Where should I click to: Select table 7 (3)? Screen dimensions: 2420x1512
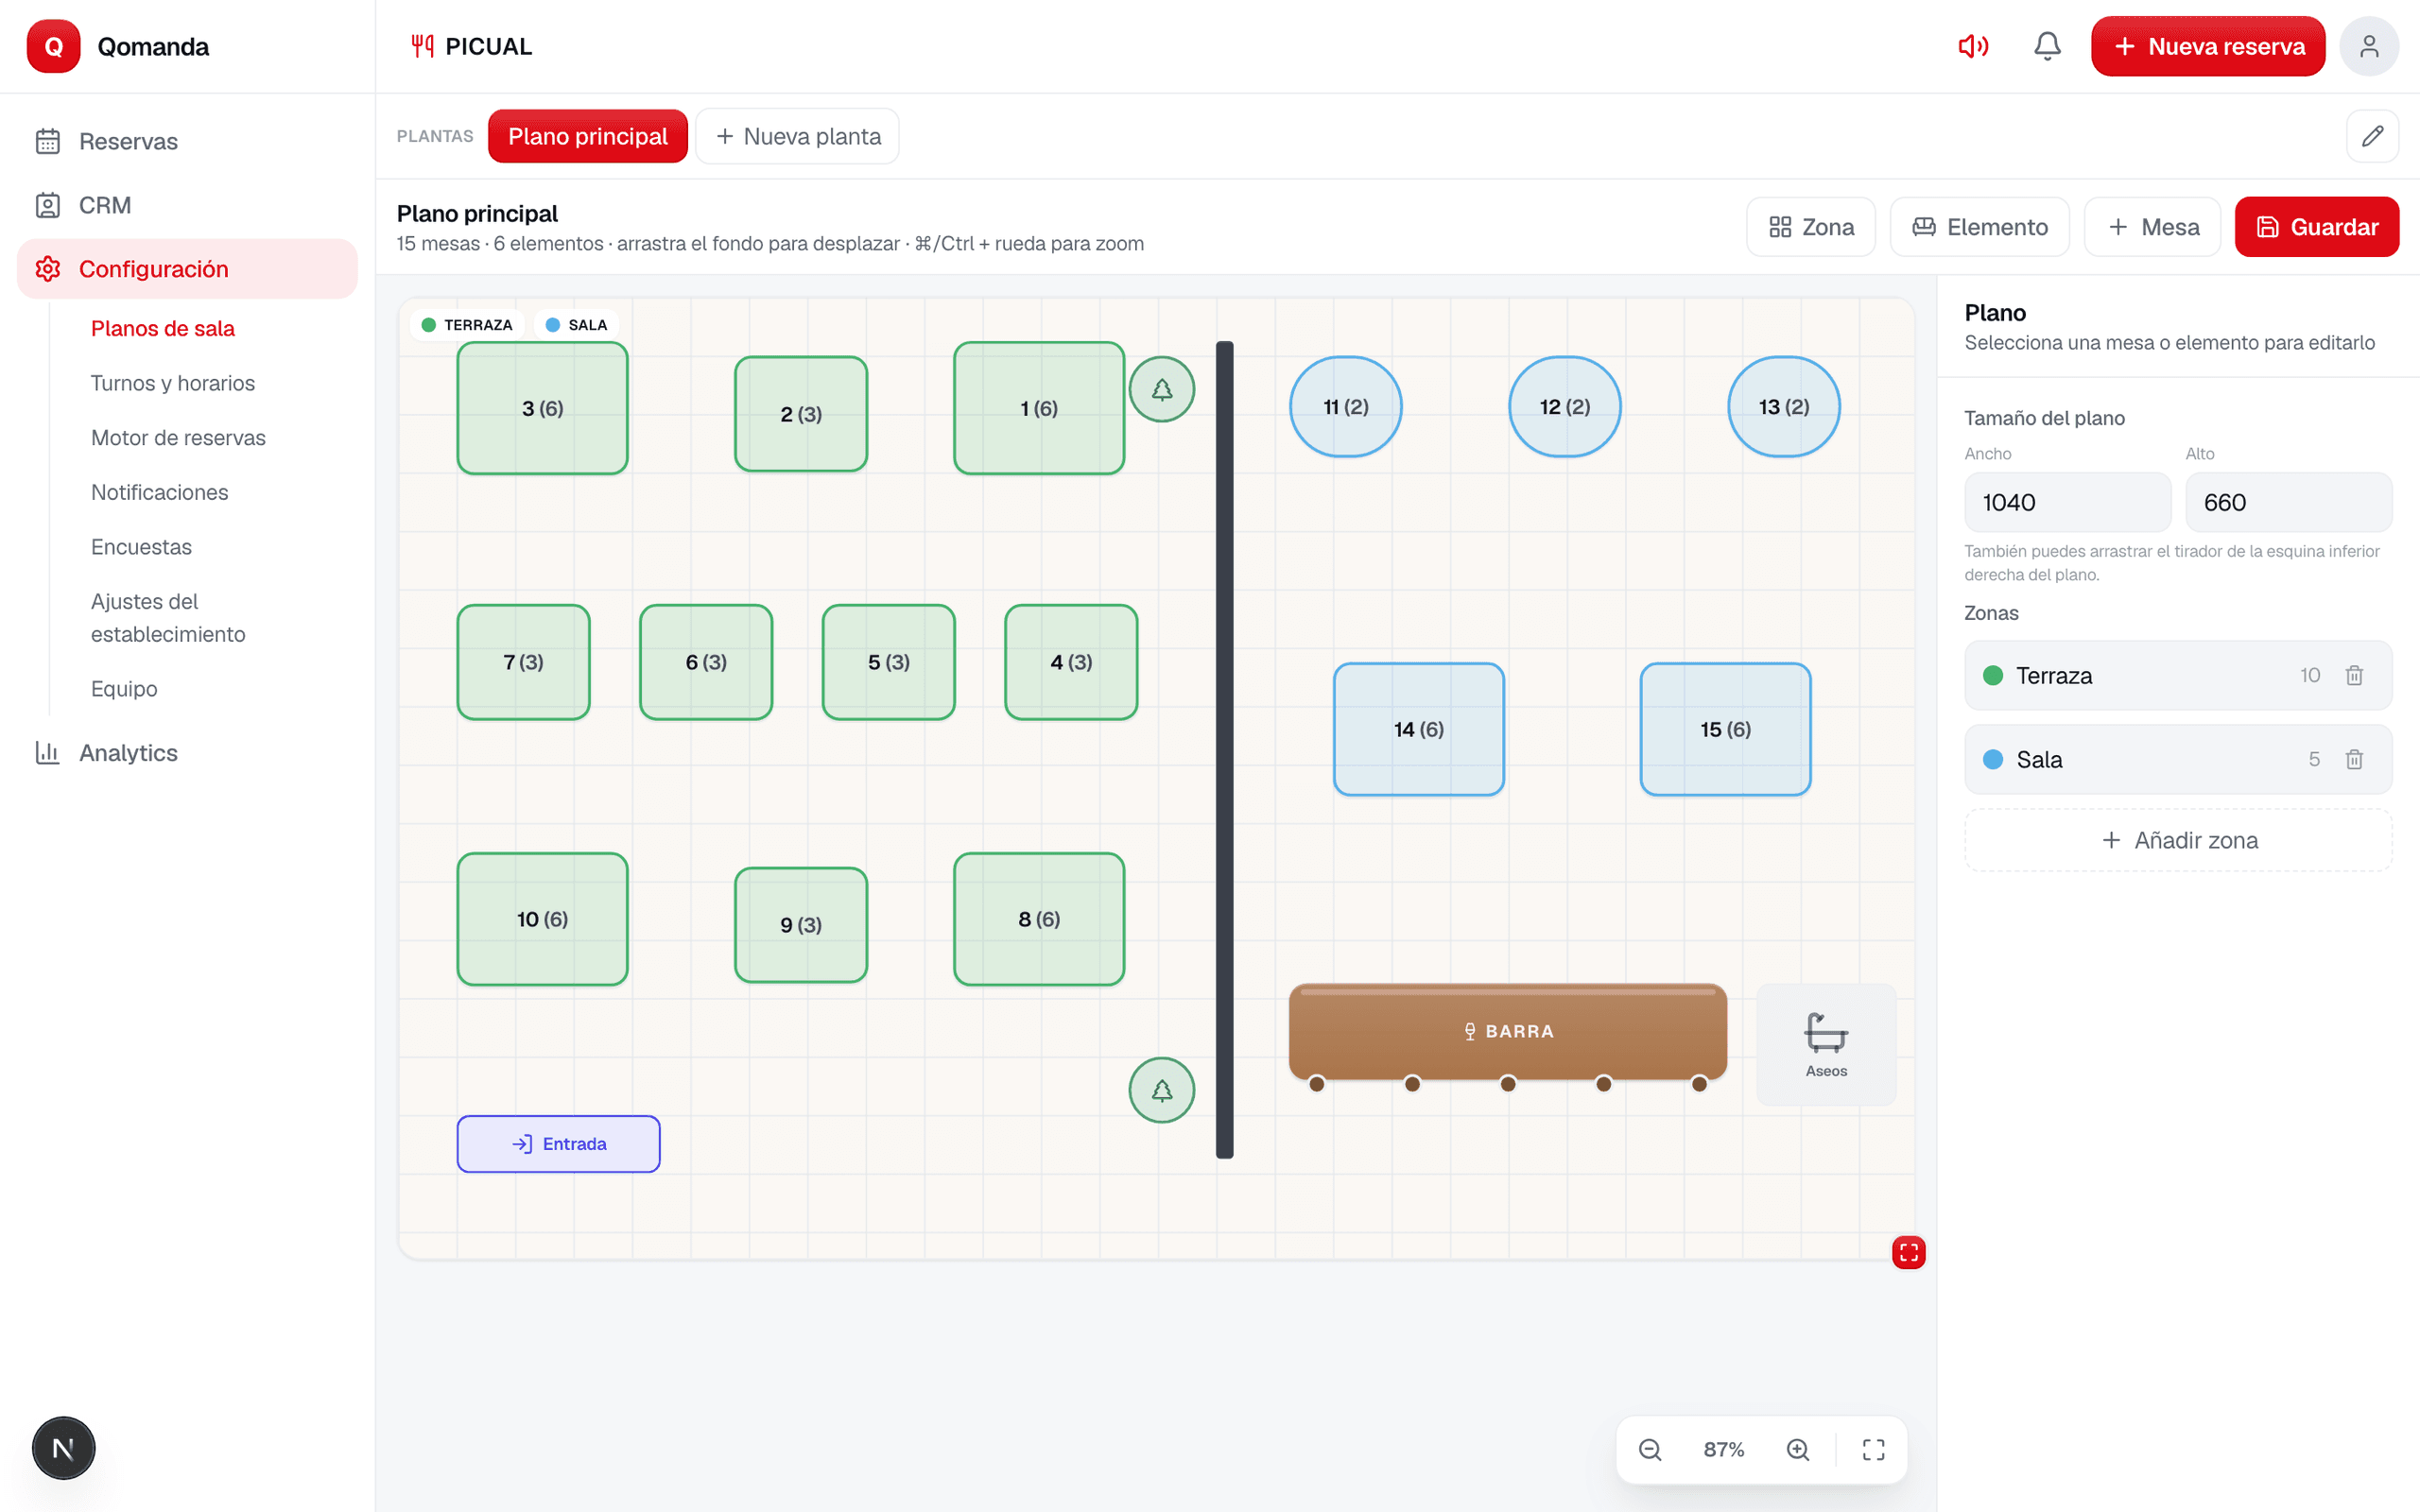(523, 662)
